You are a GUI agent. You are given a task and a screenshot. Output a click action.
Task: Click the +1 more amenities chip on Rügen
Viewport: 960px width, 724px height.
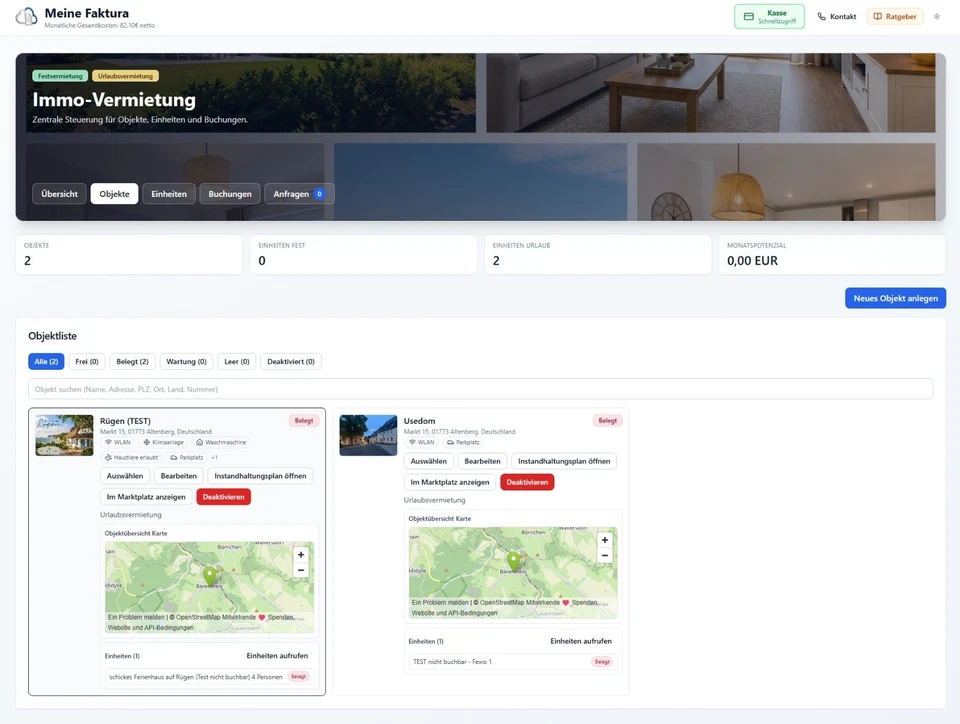click(214, 457)
